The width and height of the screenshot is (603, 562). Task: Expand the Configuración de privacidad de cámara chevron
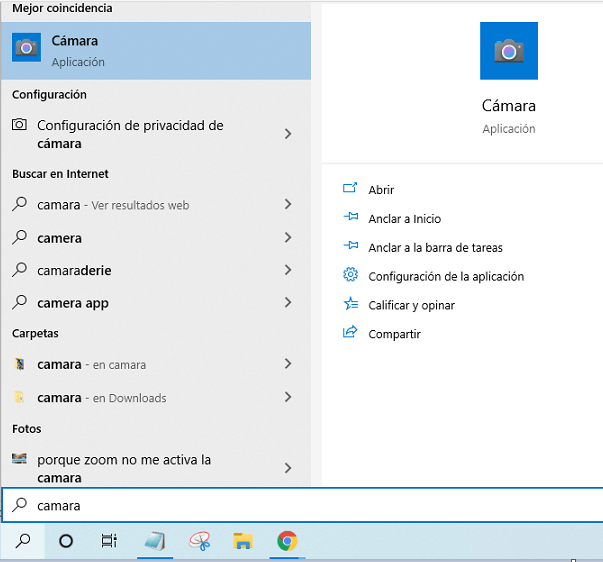288,134
